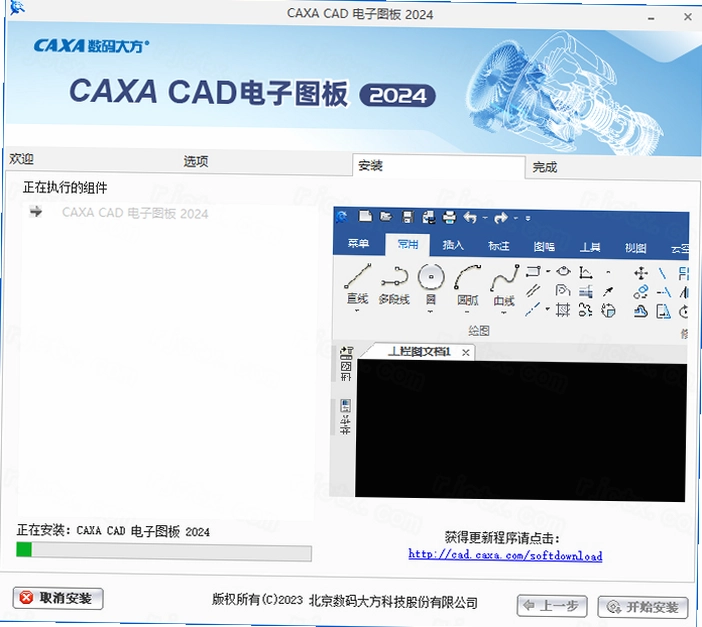Click Undo arrow in preview toolbar
This screenshot has height=627, width=702.
coord(470,218)
